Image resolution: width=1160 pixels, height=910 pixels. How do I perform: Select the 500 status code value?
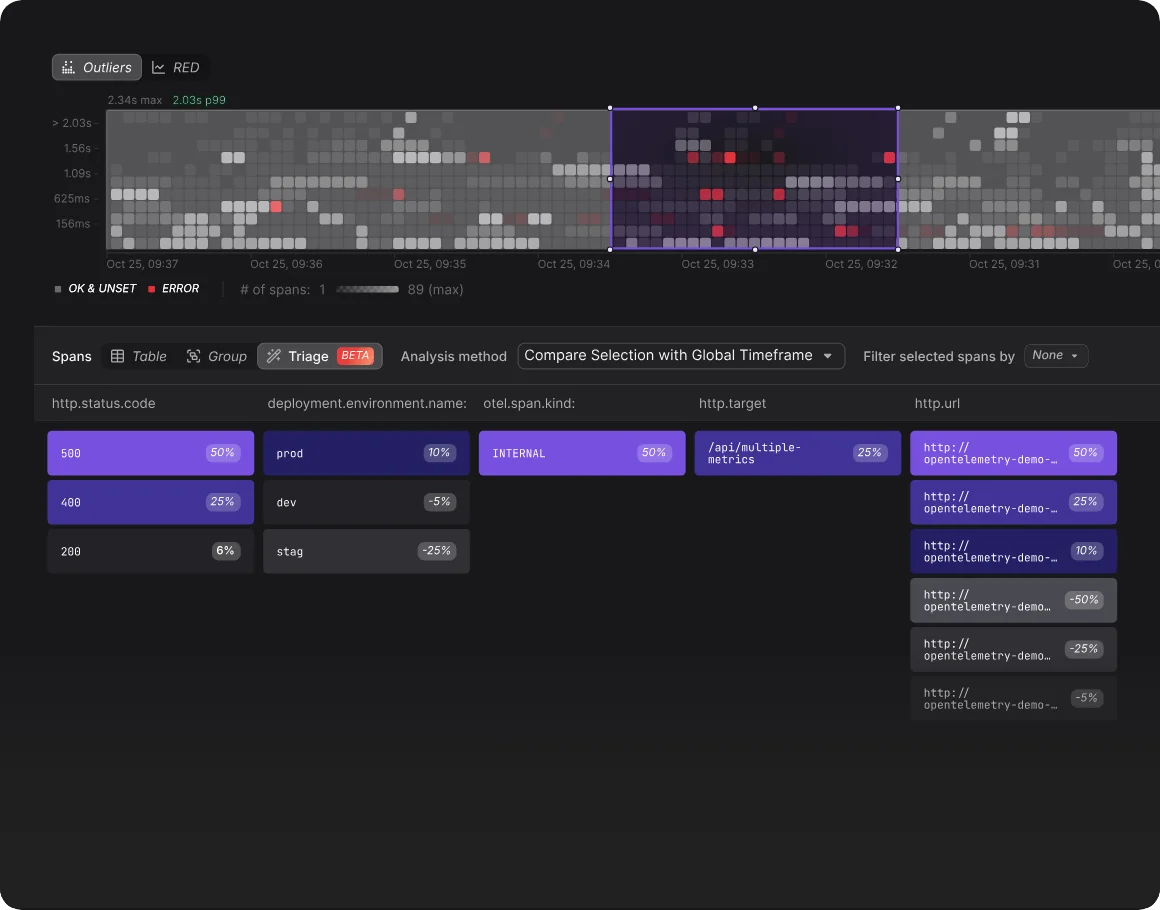(x=150, y=453)
